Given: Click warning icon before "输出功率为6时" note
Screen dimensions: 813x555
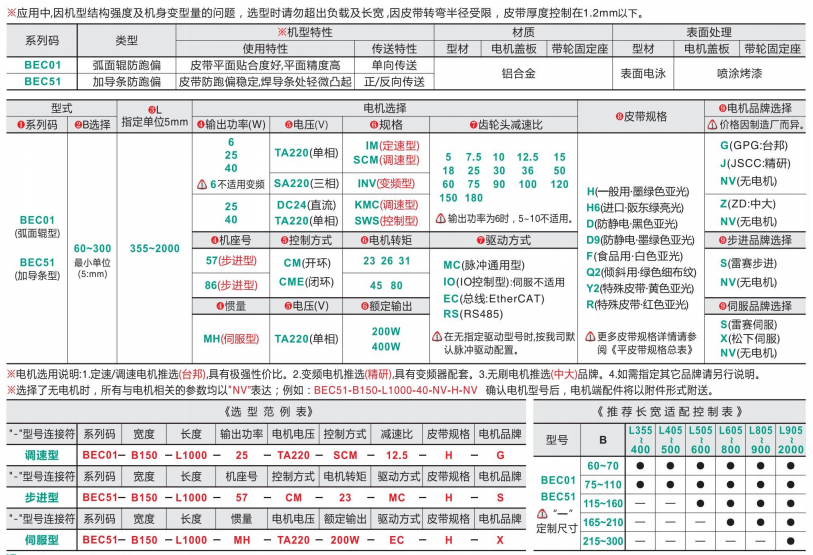Looking at the screenshot, I should pos(439,217).
